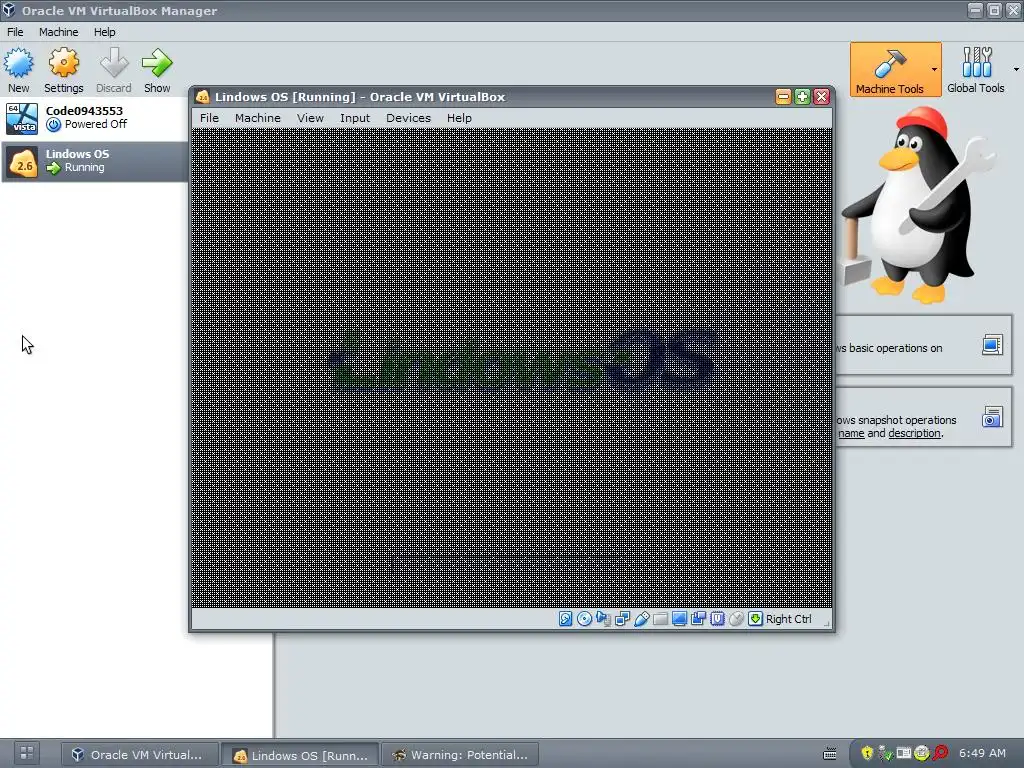Click the keyboard capture arrow icon
This screenshot has width=1024, height=768.
click(756, 618)
